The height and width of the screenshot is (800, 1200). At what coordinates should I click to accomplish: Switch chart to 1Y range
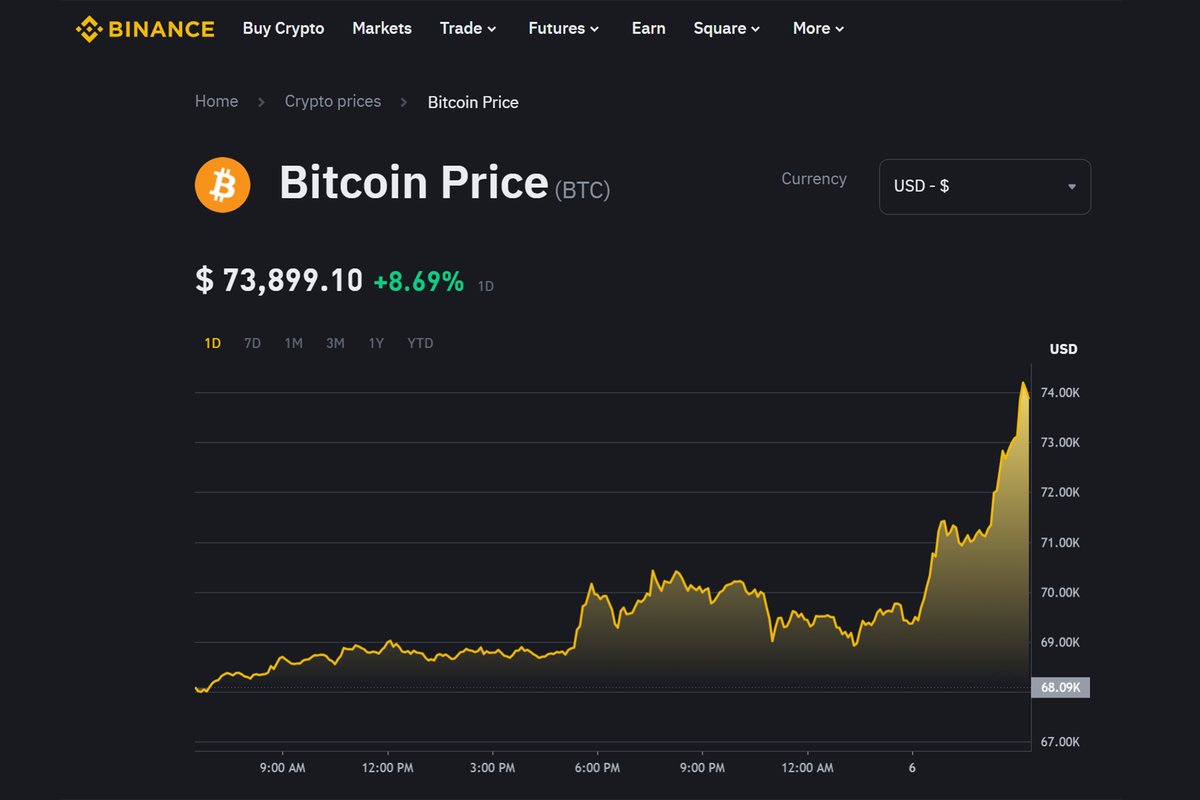tap(376, 343)
